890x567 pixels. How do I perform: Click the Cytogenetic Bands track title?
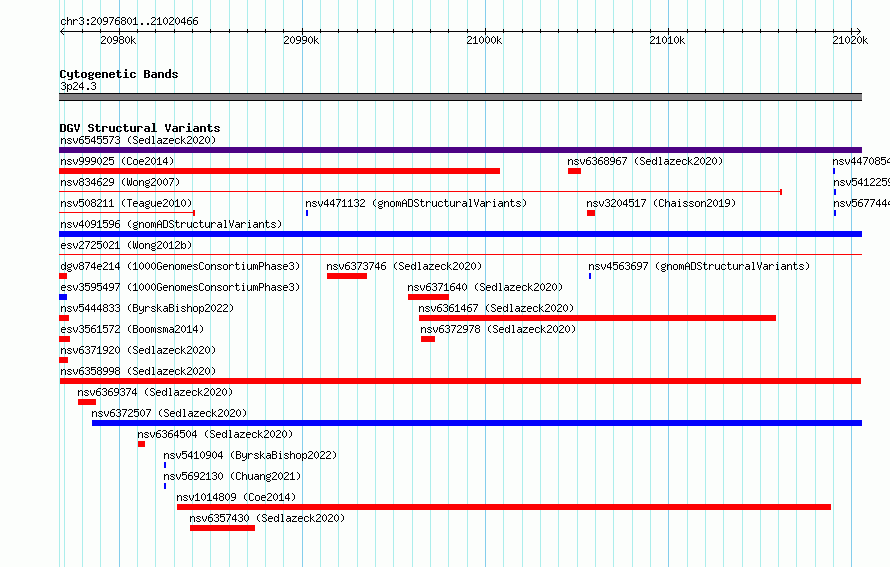pyautogui.click(x=119, y=74)
